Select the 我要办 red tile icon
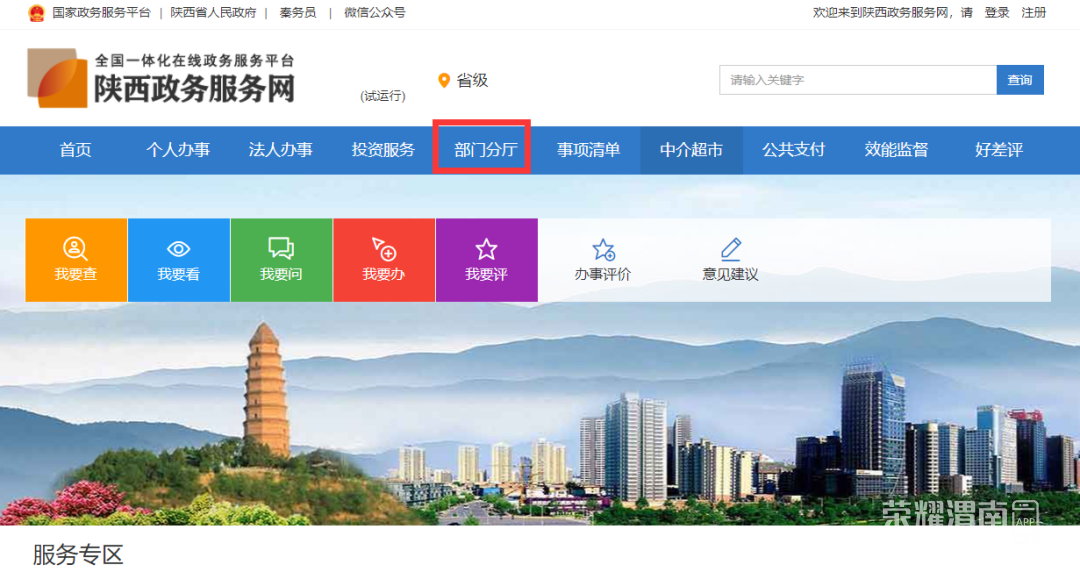The height and width of the screenshot is (572, 1080). click(x=384, y=249)
